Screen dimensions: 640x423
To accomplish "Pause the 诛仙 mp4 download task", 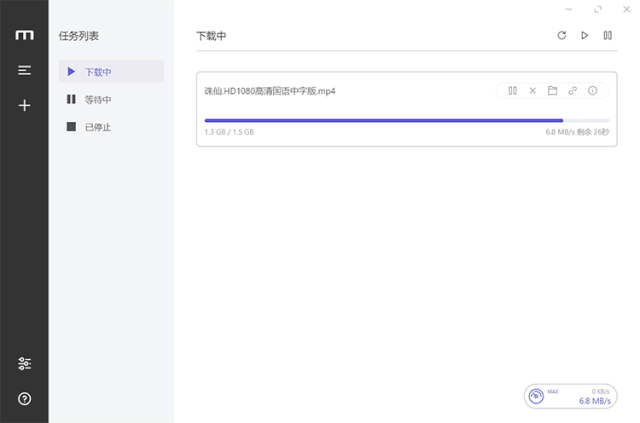I will click(512, 91).
